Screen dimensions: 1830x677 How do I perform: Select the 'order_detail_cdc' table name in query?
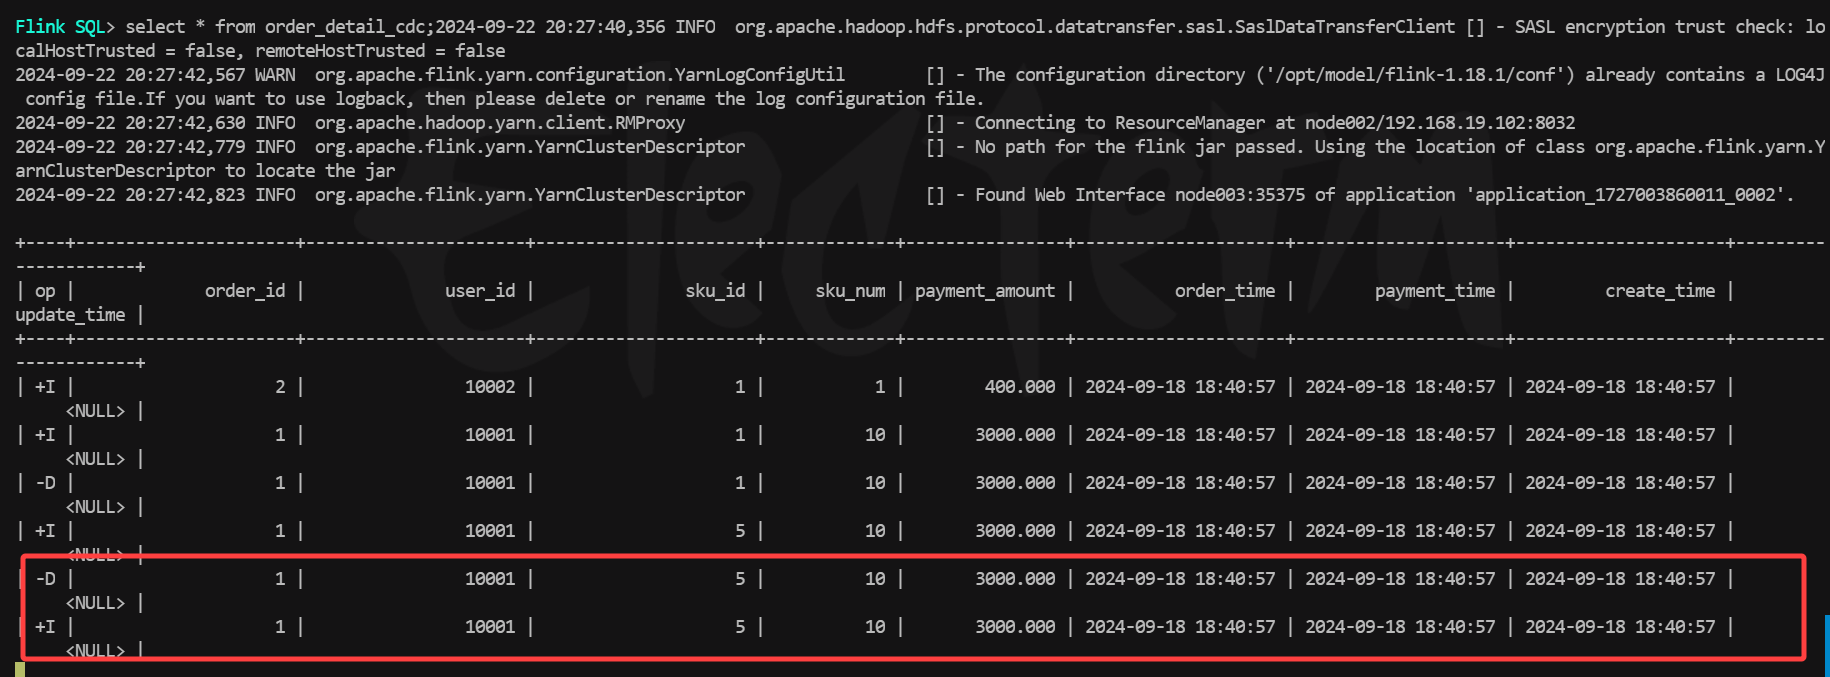click(345, 27)
